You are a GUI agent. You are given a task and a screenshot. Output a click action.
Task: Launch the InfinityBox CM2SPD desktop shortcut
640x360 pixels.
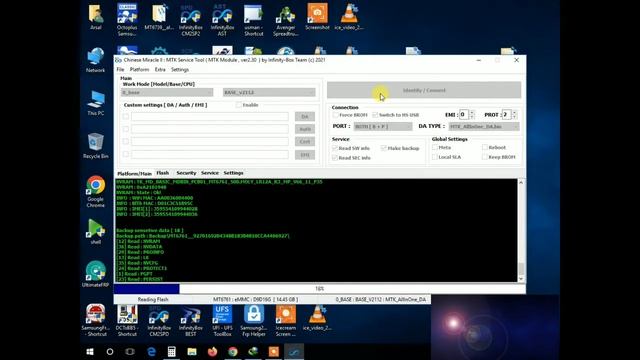pyautogui.click(x=159, y=320)
